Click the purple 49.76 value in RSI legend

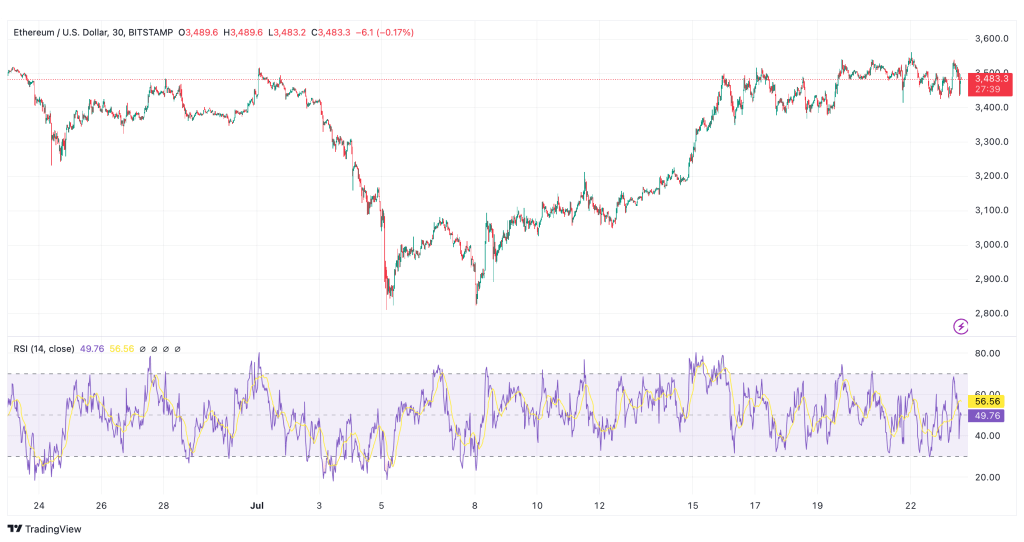(x=92, y=349)
